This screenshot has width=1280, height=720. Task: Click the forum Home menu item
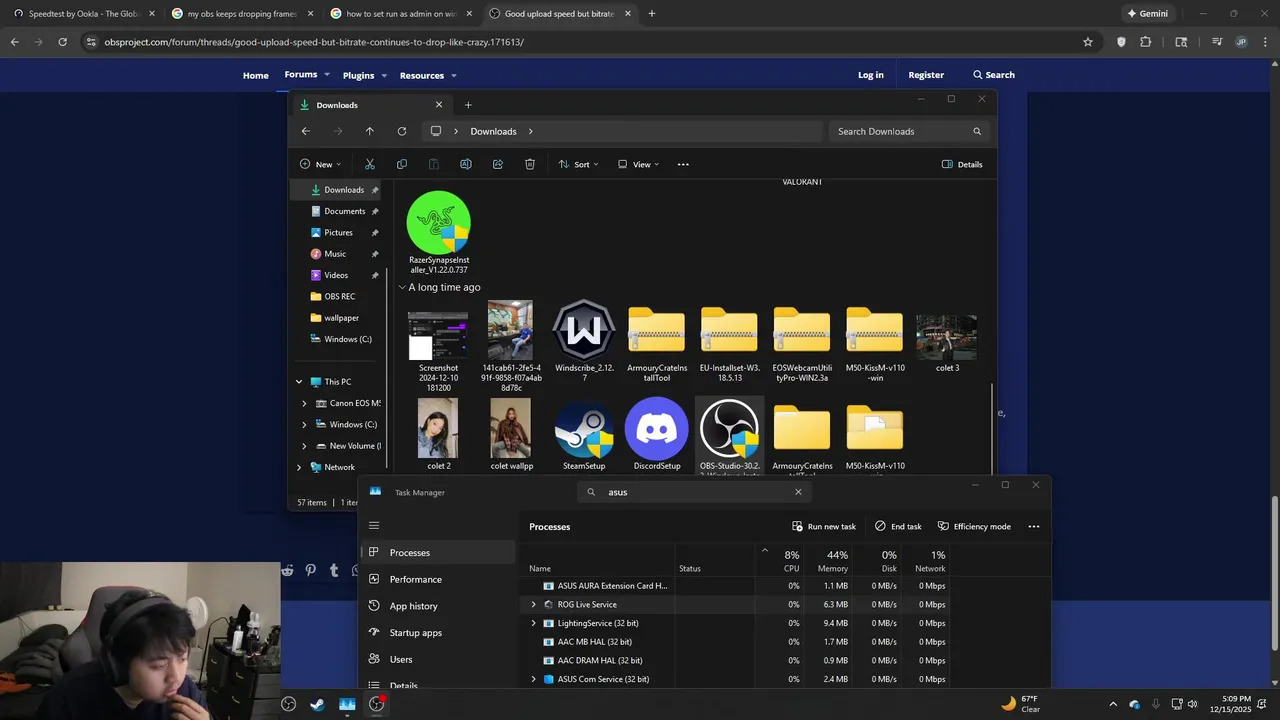coord(256,75)
